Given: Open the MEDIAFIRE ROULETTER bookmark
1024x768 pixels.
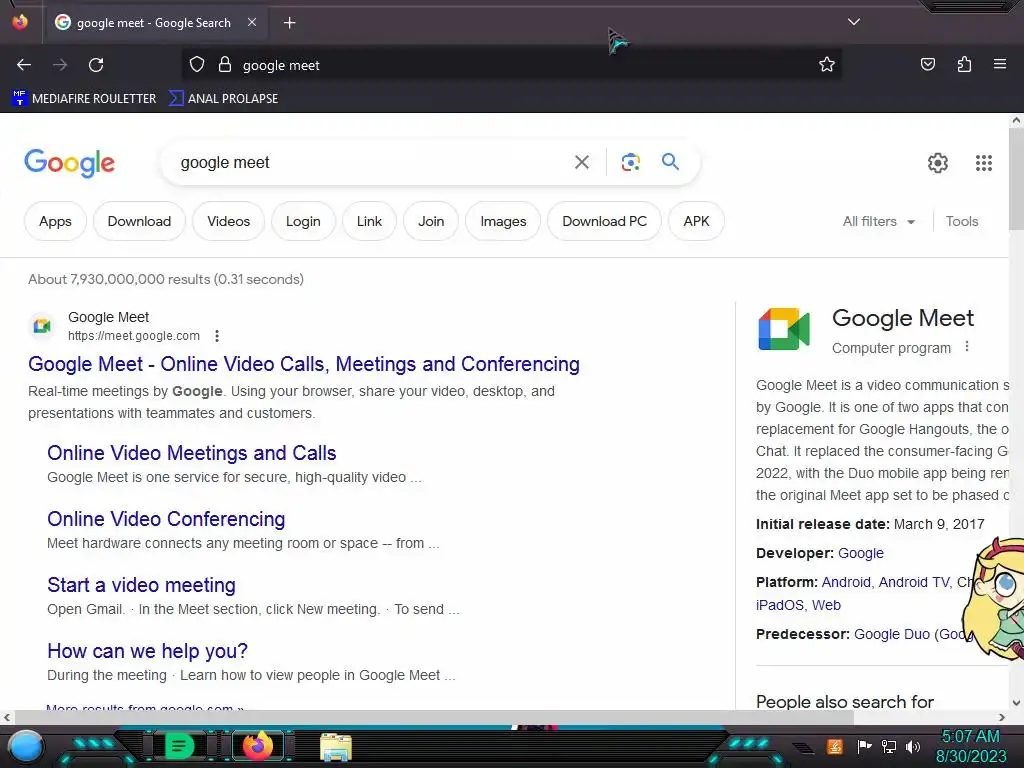Looking at the screenshot, I should tap(84, 99).
